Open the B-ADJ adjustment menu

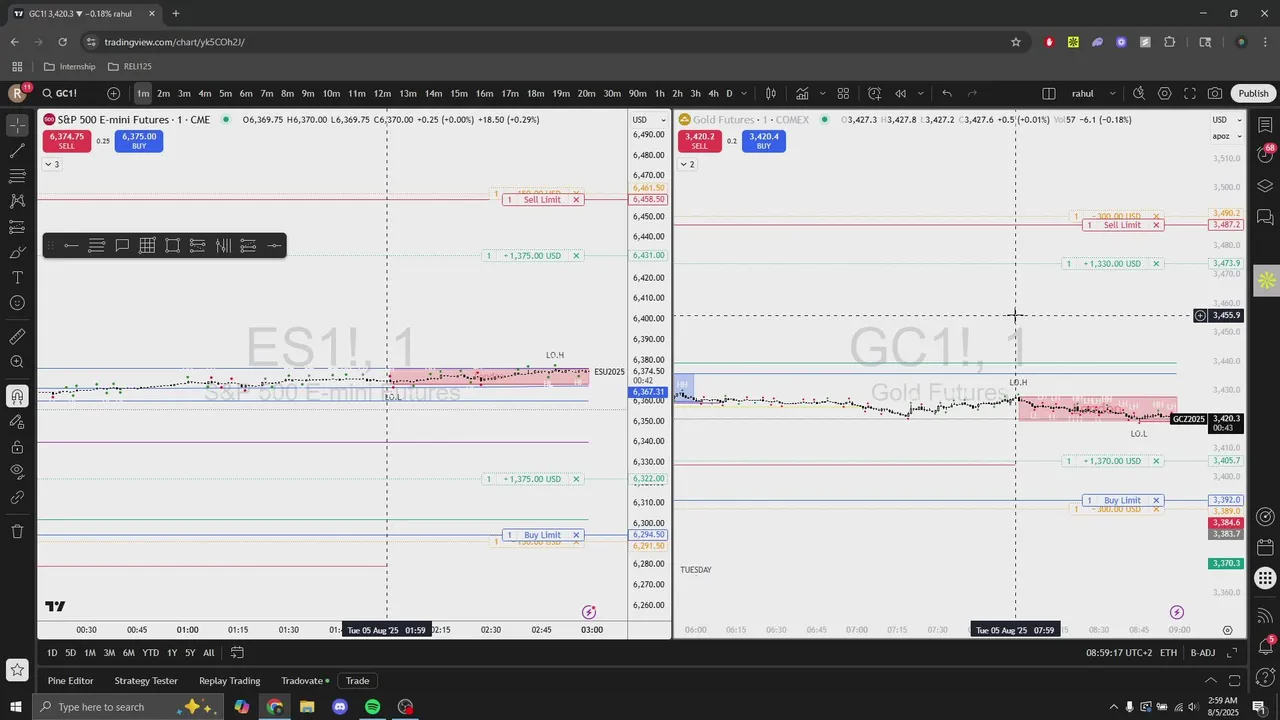click(1202, 653)
